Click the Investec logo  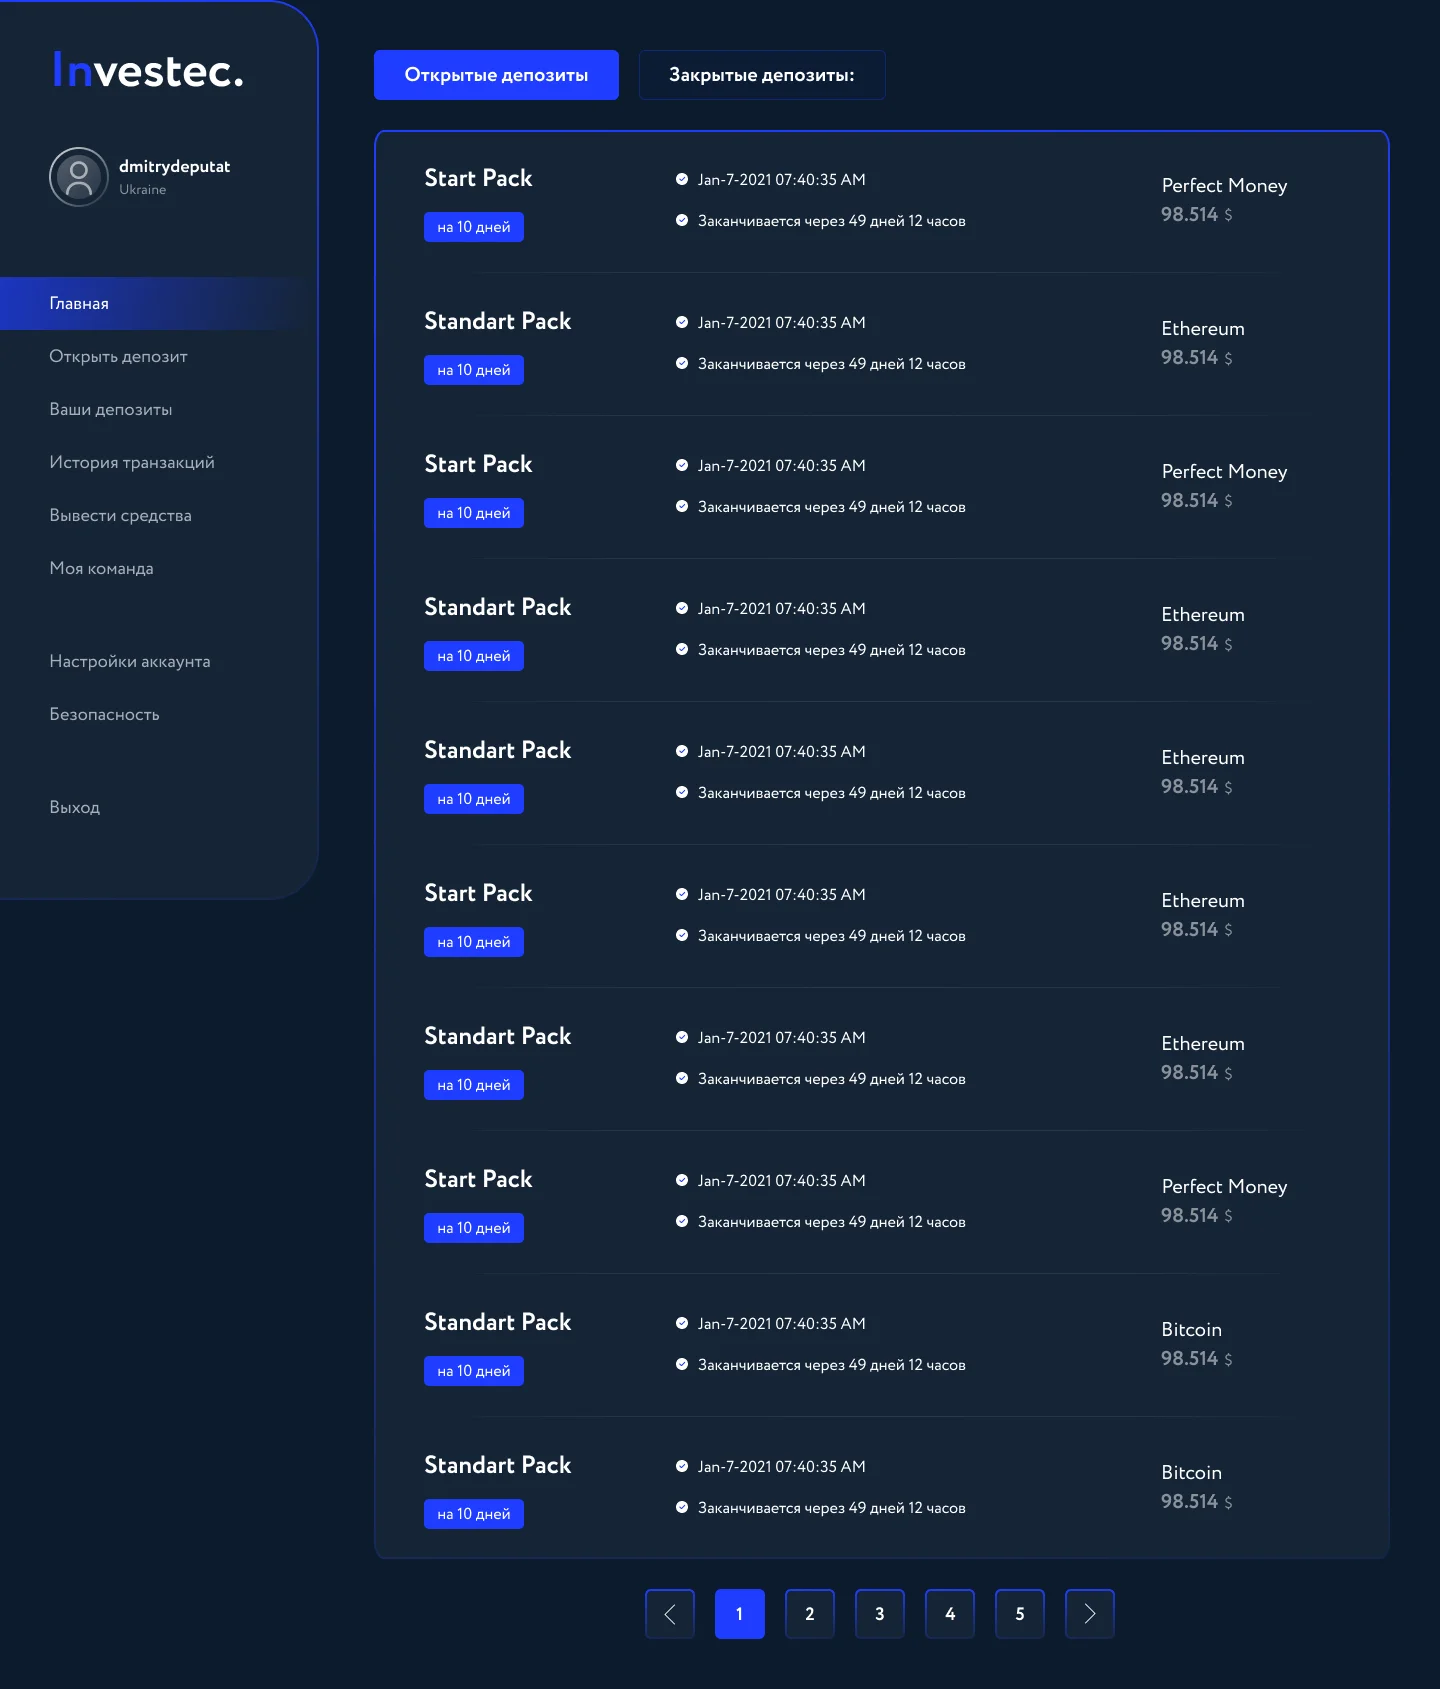tap(148, 71)
